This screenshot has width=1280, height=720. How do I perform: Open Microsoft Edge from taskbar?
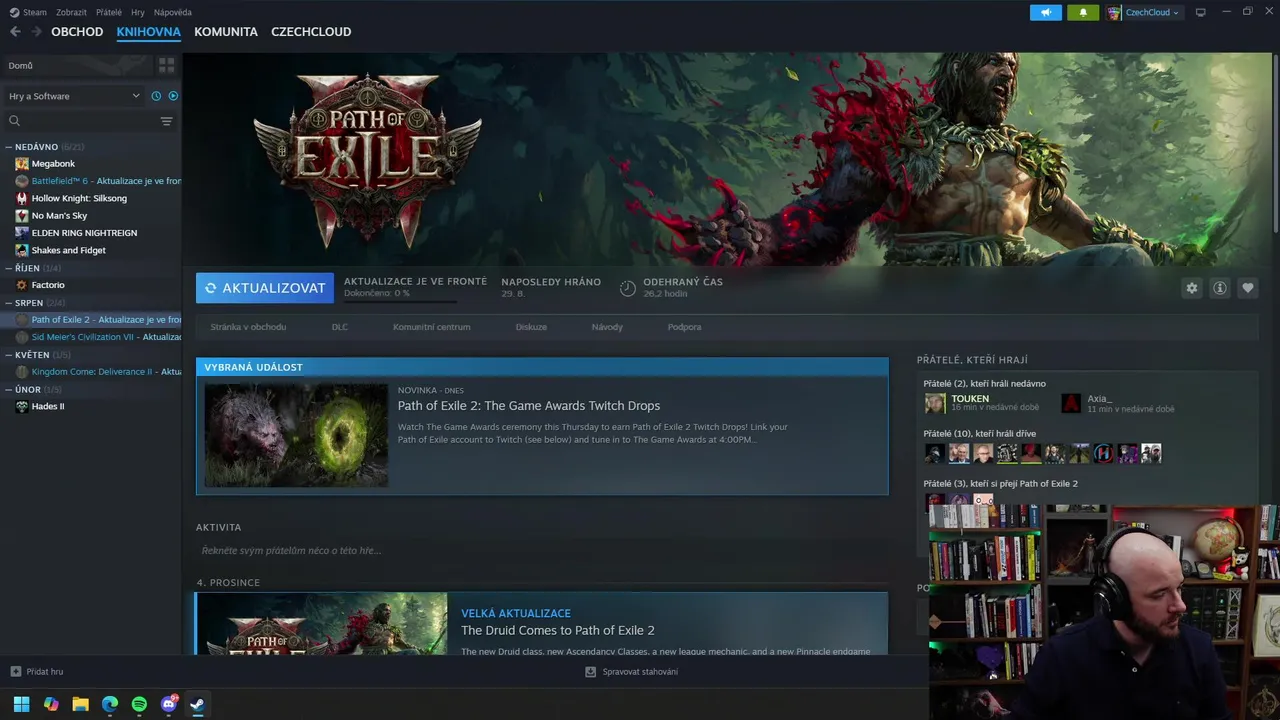[110, 704]
